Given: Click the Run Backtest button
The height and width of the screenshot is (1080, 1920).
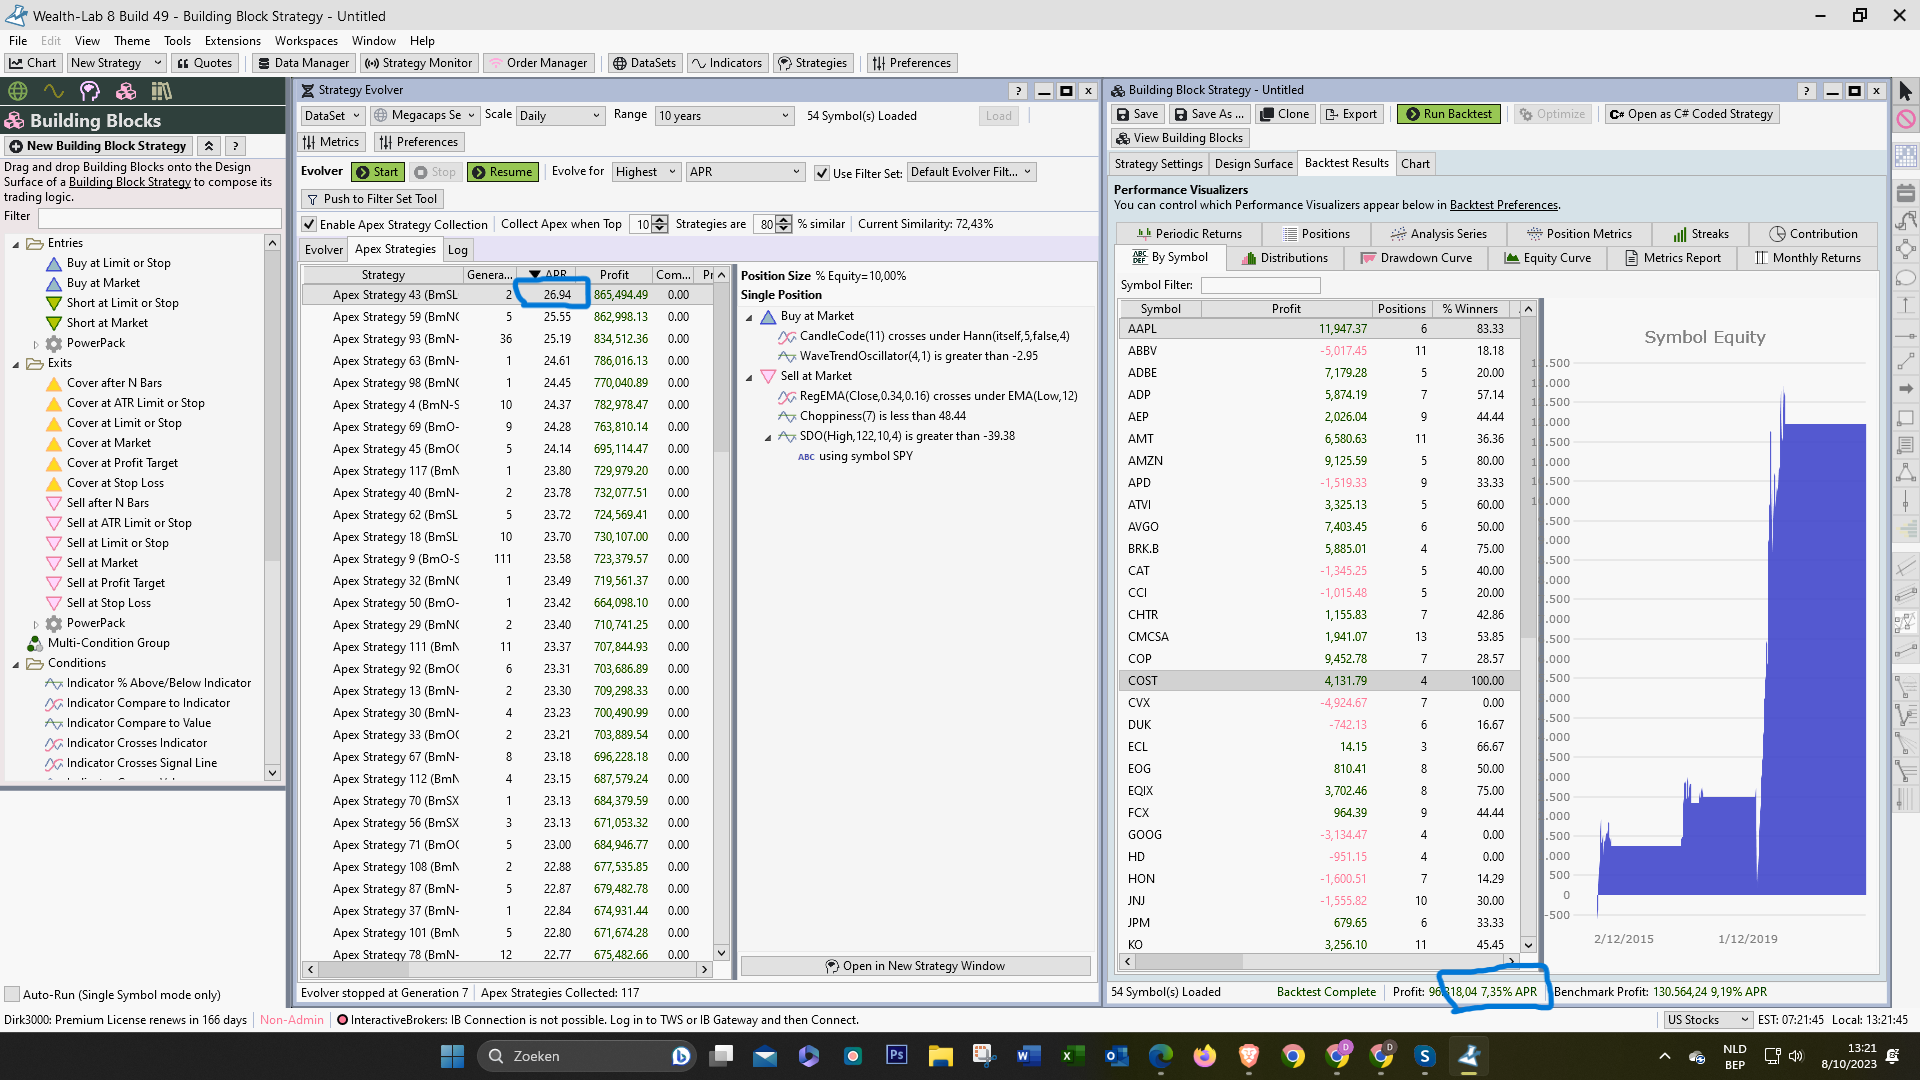Looking at the screenshot, I should (1449, 114).
